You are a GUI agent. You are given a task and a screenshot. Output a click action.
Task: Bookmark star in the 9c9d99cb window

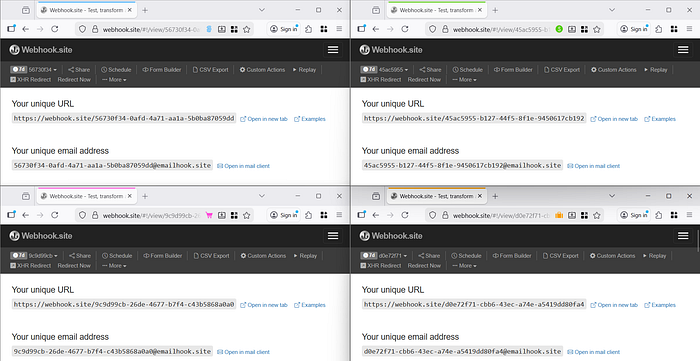(246, 215)
